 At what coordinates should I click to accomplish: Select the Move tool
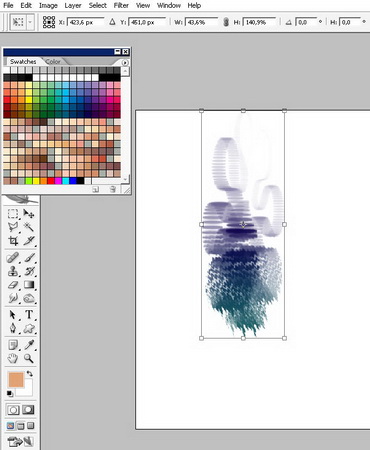pos(29,214)
